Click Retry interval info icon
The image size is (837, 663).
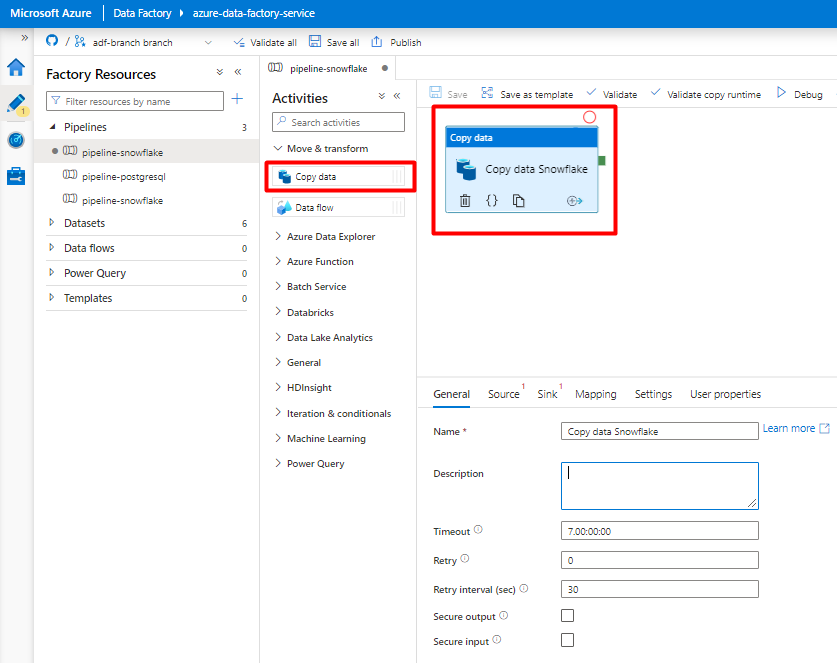524,588
